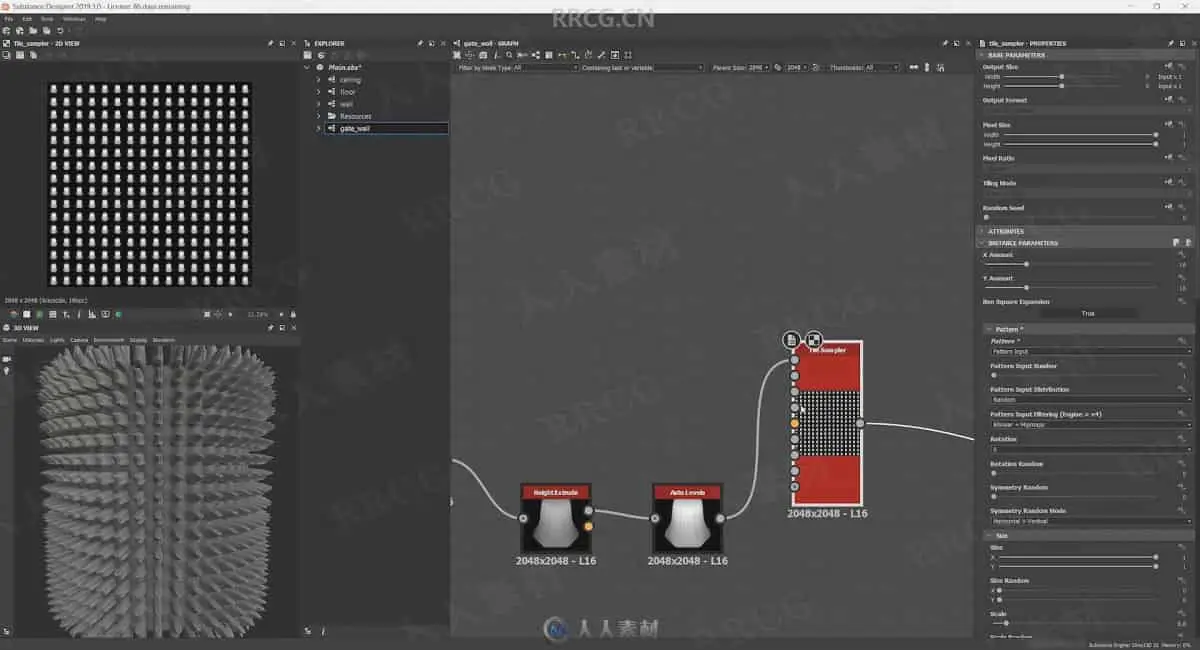Click the X Amount function icon
Screen dimensions: 1200x650
point(1182,255)
